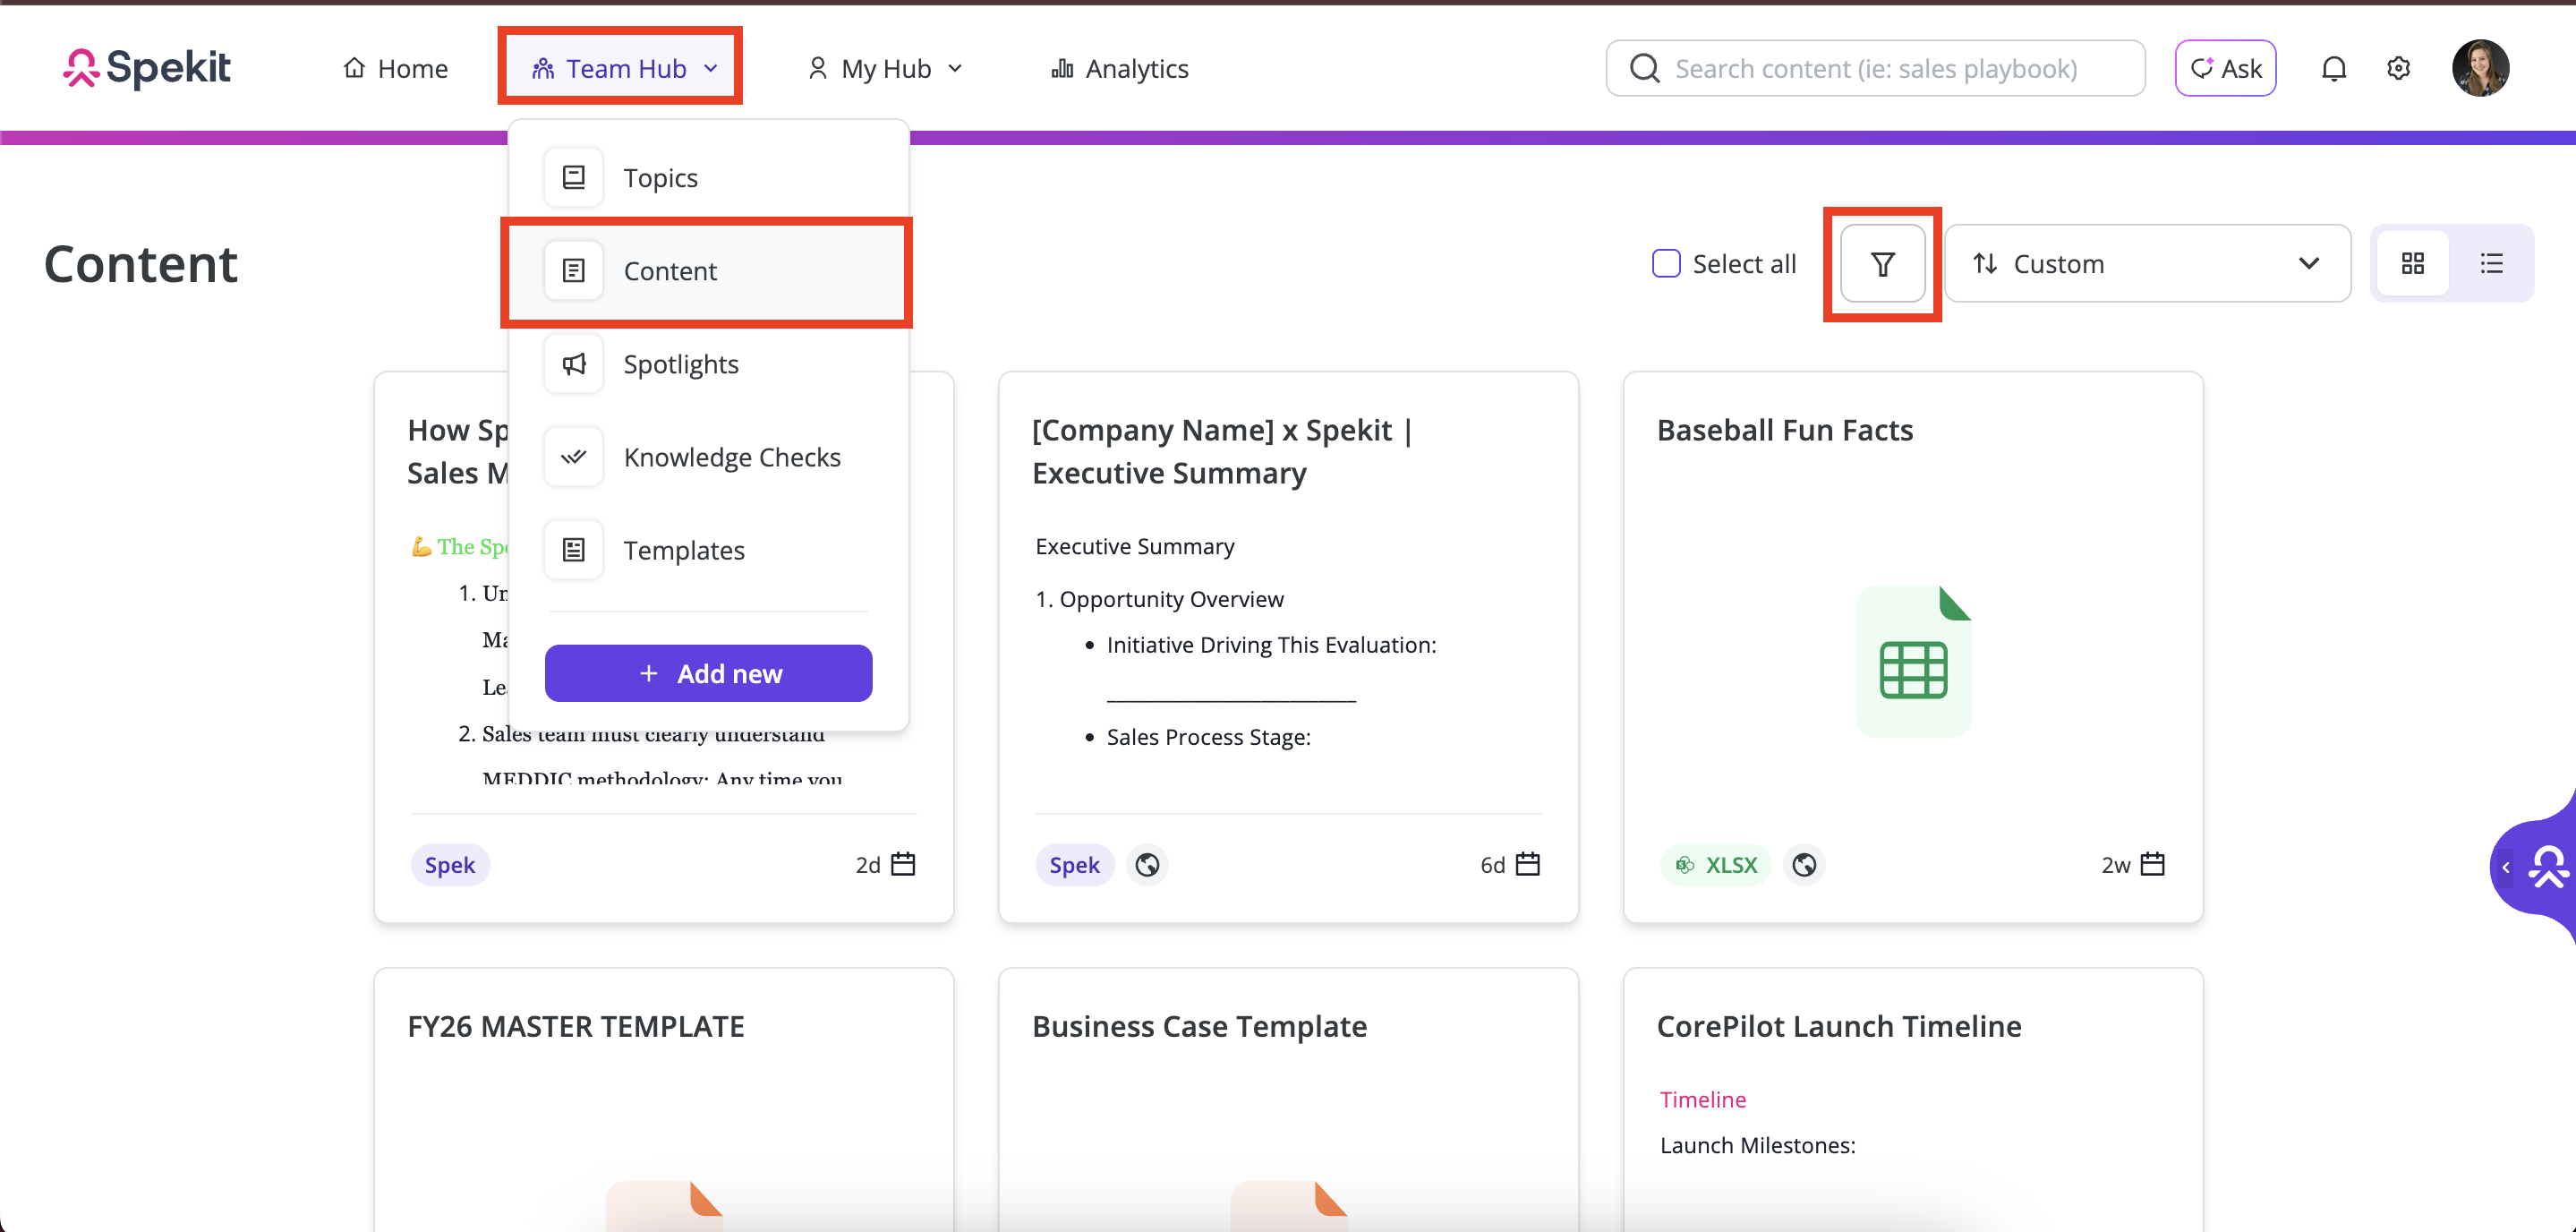
Task: Expand the Spekit sidebar widget arrow
Action: (x=2505, y=867)
